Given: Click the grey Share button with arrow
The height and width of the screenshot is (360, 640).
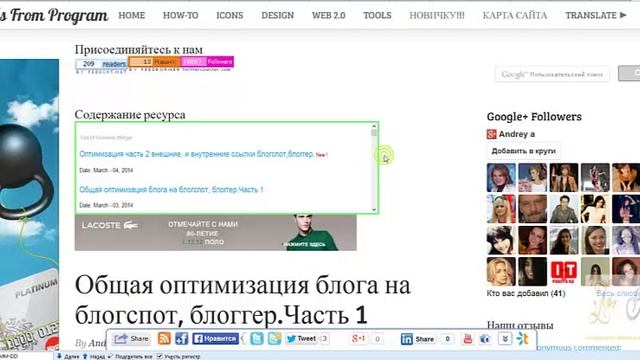Looking at the screenshot, I should (131, 338).
